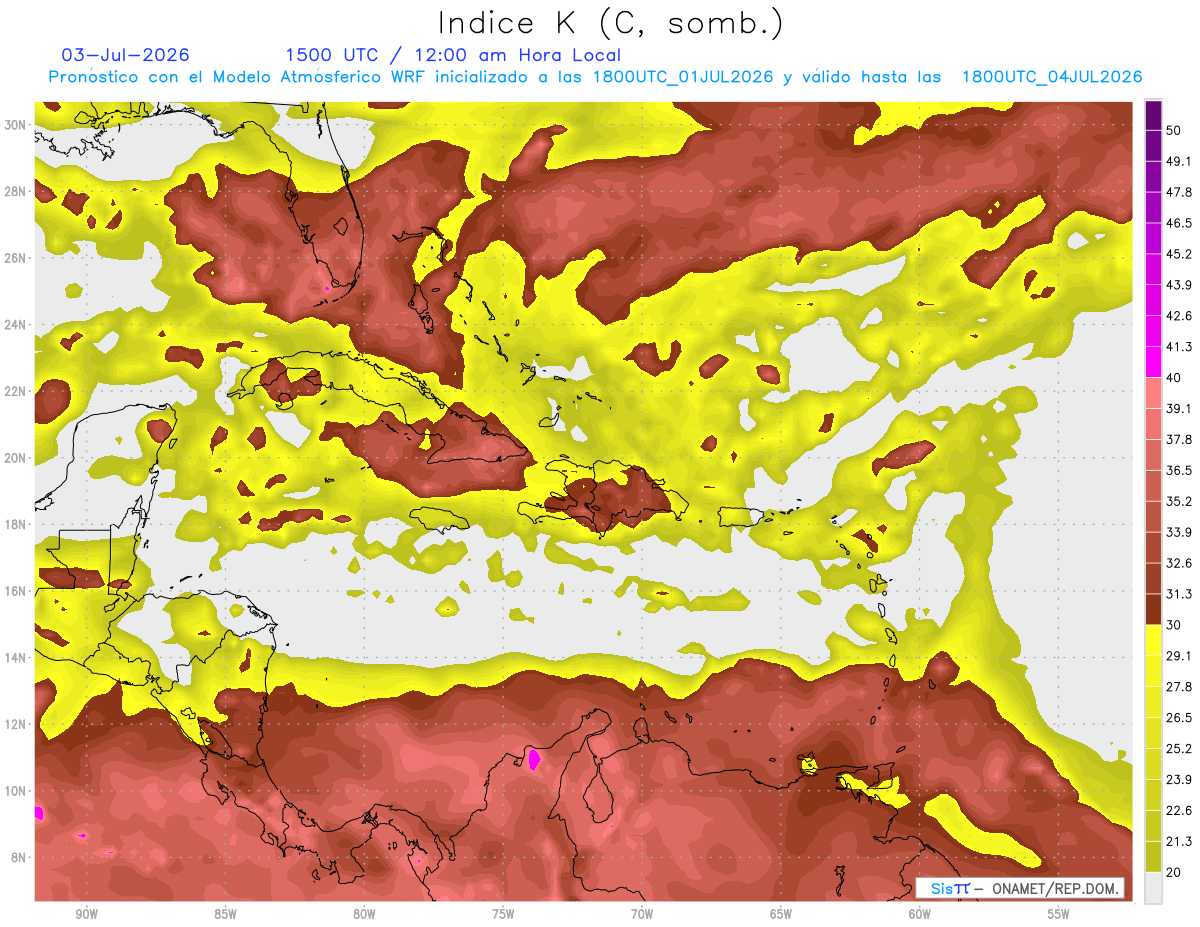1200x927 pixels.
Task: Click the color bar value 23.9
Action: (x=1179, y=779)
